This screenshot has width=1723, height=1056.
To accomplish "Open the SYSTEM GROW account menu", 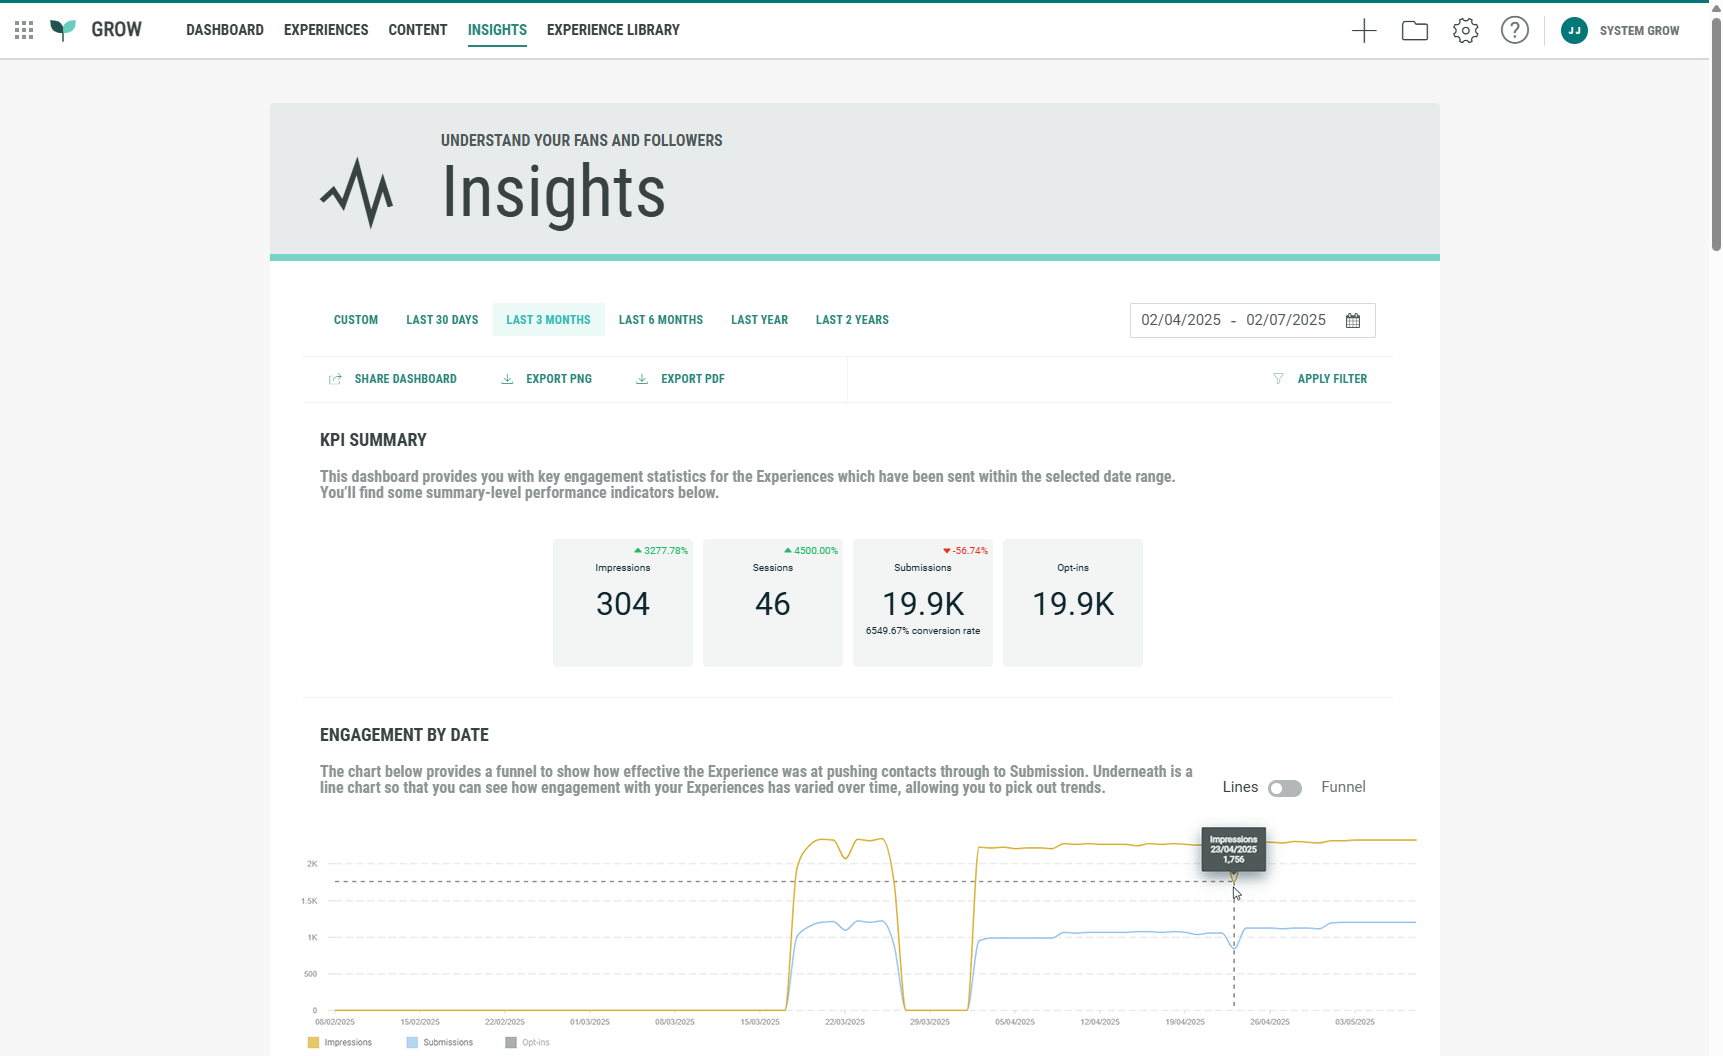I will pos(1639,31).
